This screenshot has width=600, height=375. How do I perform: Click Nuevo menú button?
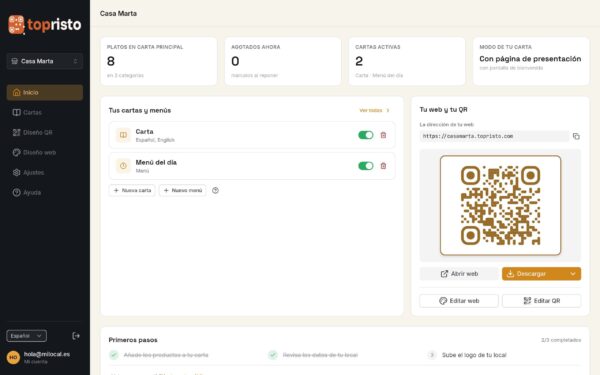(x=183, y=191)
